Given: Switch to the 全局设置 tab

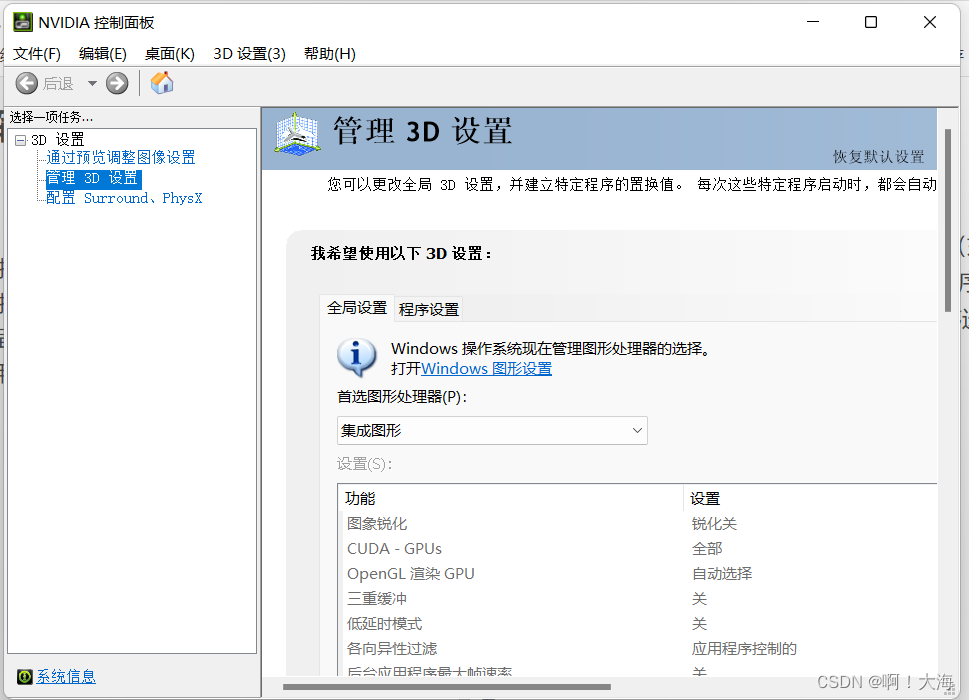Looking at the screenshot, I should coord(357,308).
